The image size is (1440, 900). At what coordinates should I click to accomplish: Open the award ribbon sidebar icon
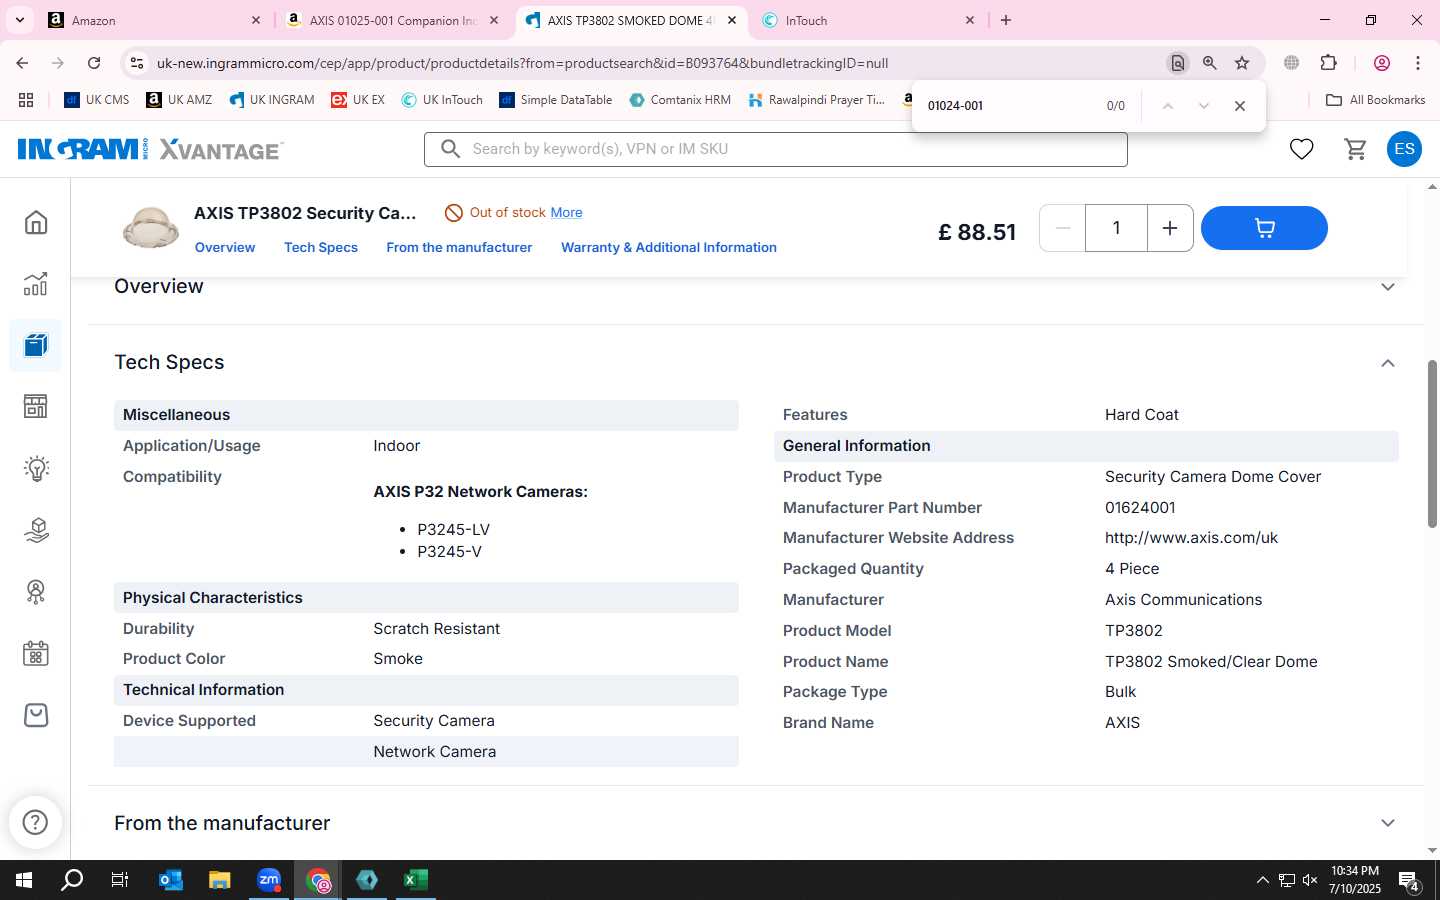pos(36,592)
